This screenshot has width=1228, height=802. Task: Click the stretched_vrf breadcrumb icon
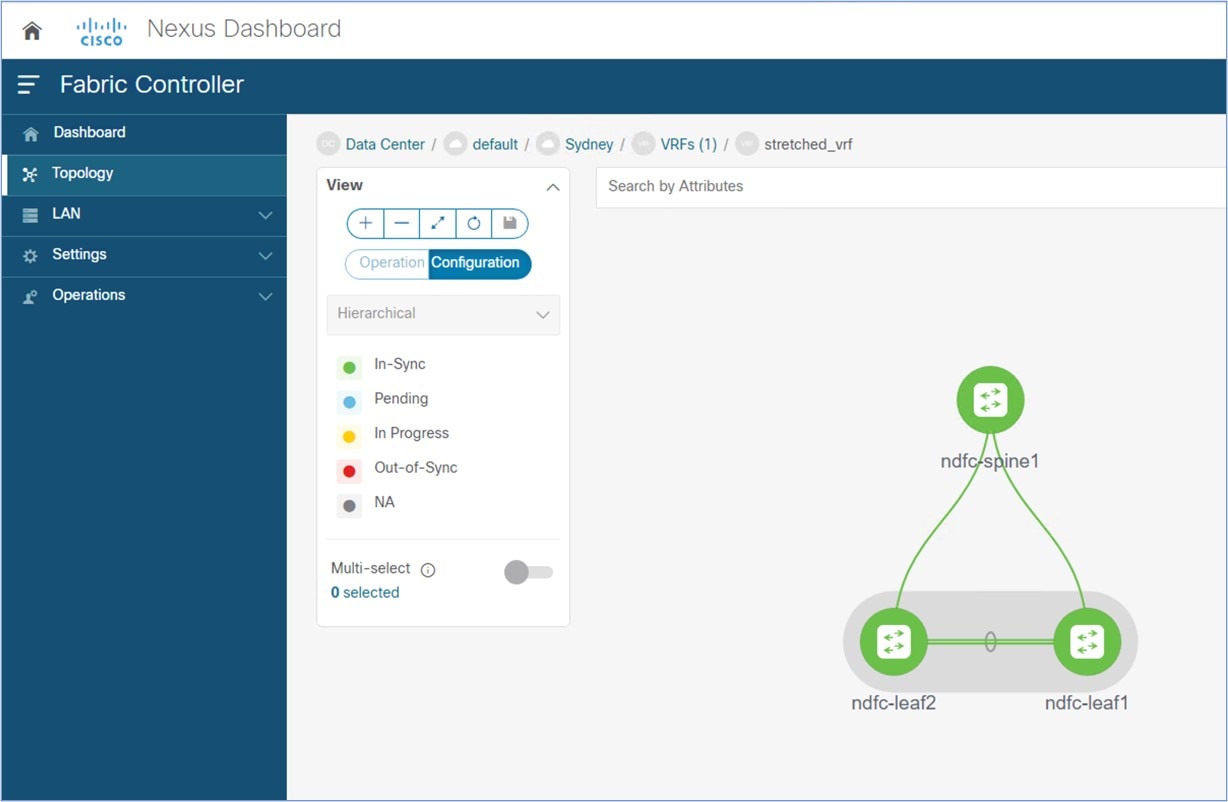tap(747, 144)
